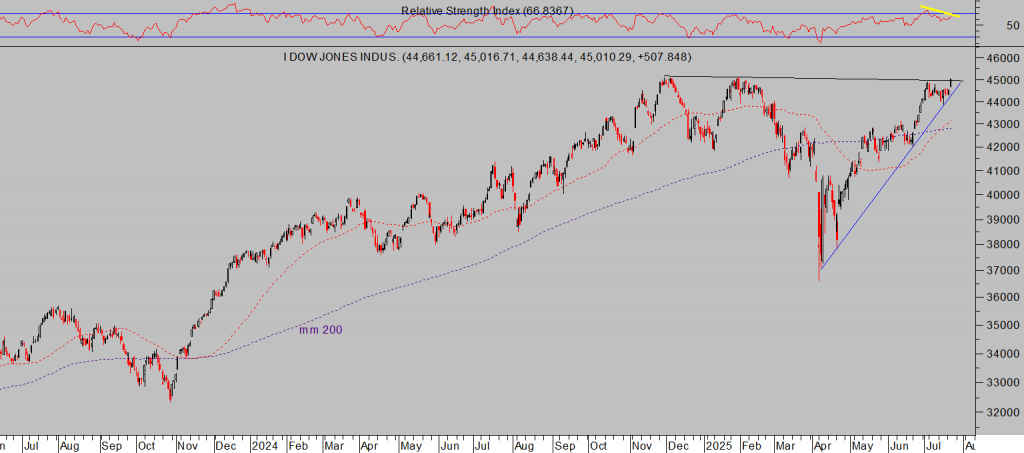Image resolution: width=1024 pixels, height=453 pixels.
Task: Click the 43000 price axis label
Action: (1001, 125)
